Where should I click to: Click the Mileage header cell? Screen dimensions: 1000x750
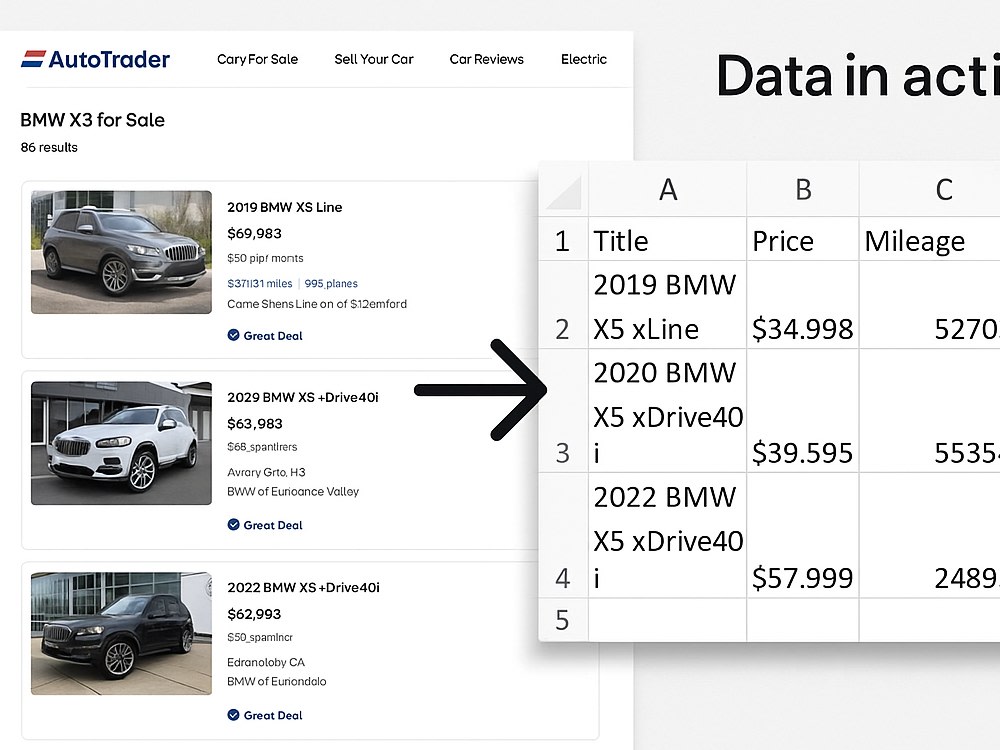(930, 240)
